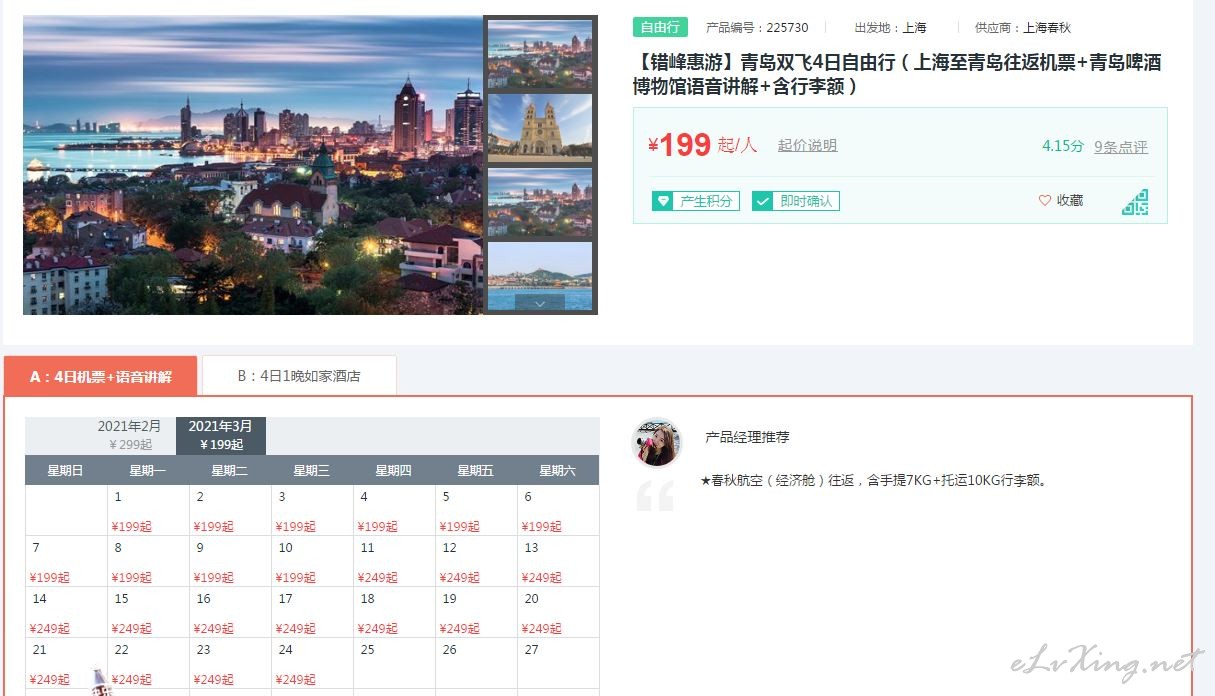1215x696 pixels.
Task: Click the 收藏 favorite link
Action: point(1070,201)
